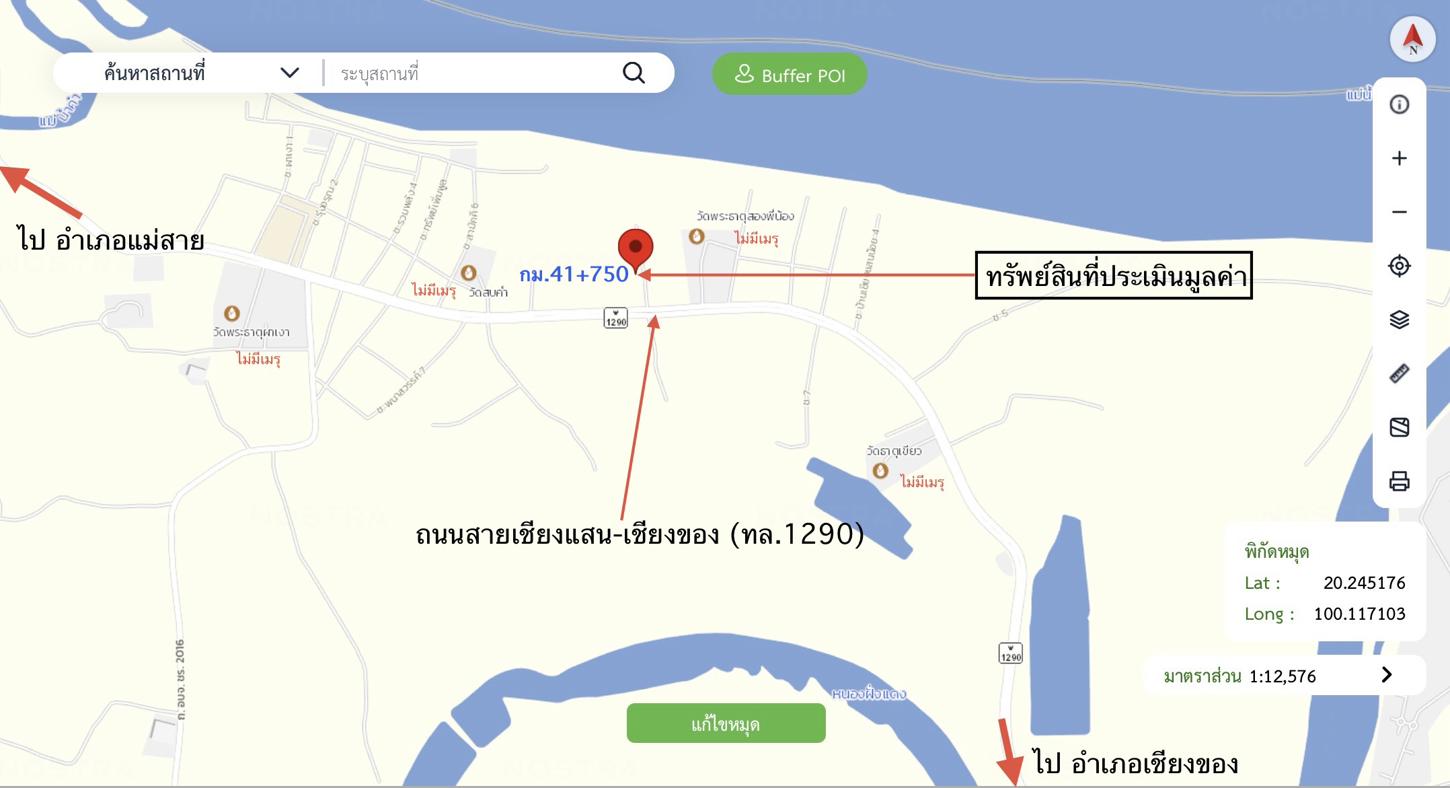Open the print map icon

pos(1399,481)
